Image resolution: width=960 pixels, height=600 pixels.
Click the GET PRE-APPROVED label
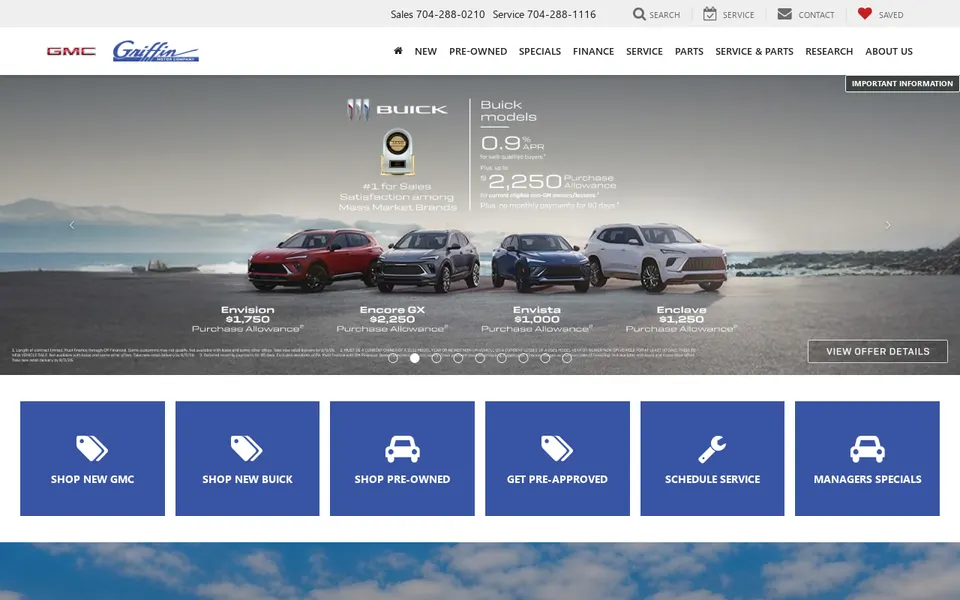coord(557,479)
